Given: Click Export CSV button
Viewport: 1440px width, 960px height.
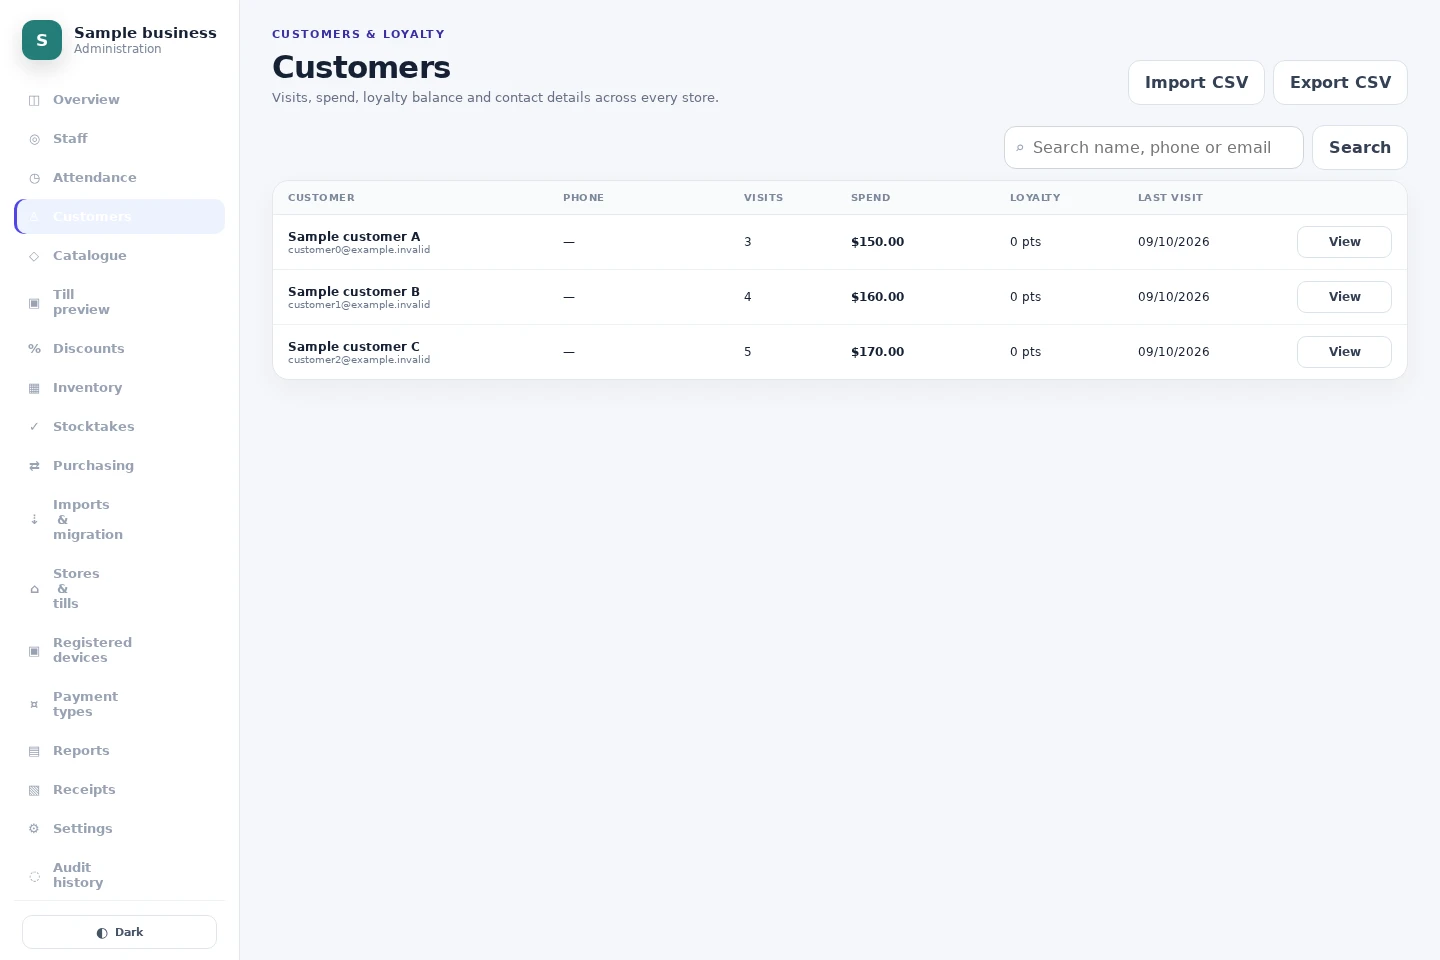Looking at the screenshot, I should (x=1340, y=83).
